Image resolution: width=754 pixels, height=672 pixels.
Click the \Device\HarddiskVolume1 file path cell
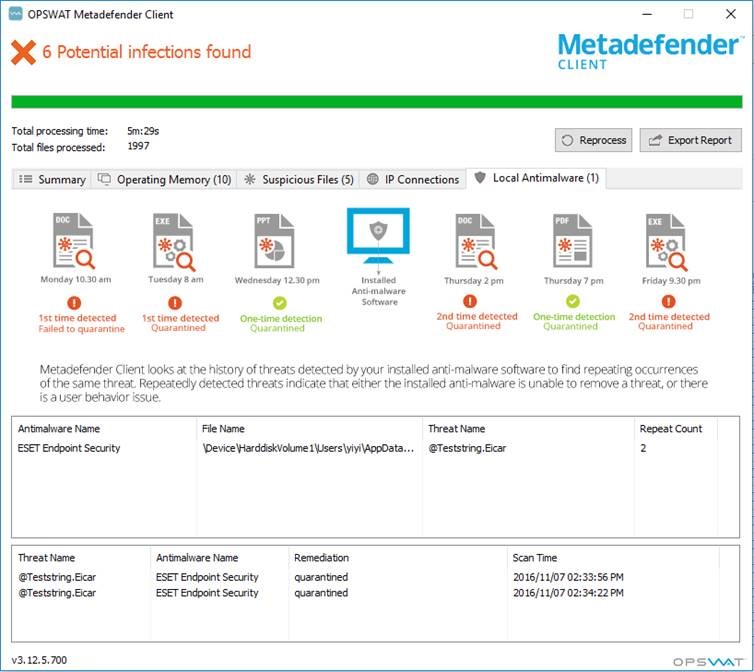tap(308, 448)
